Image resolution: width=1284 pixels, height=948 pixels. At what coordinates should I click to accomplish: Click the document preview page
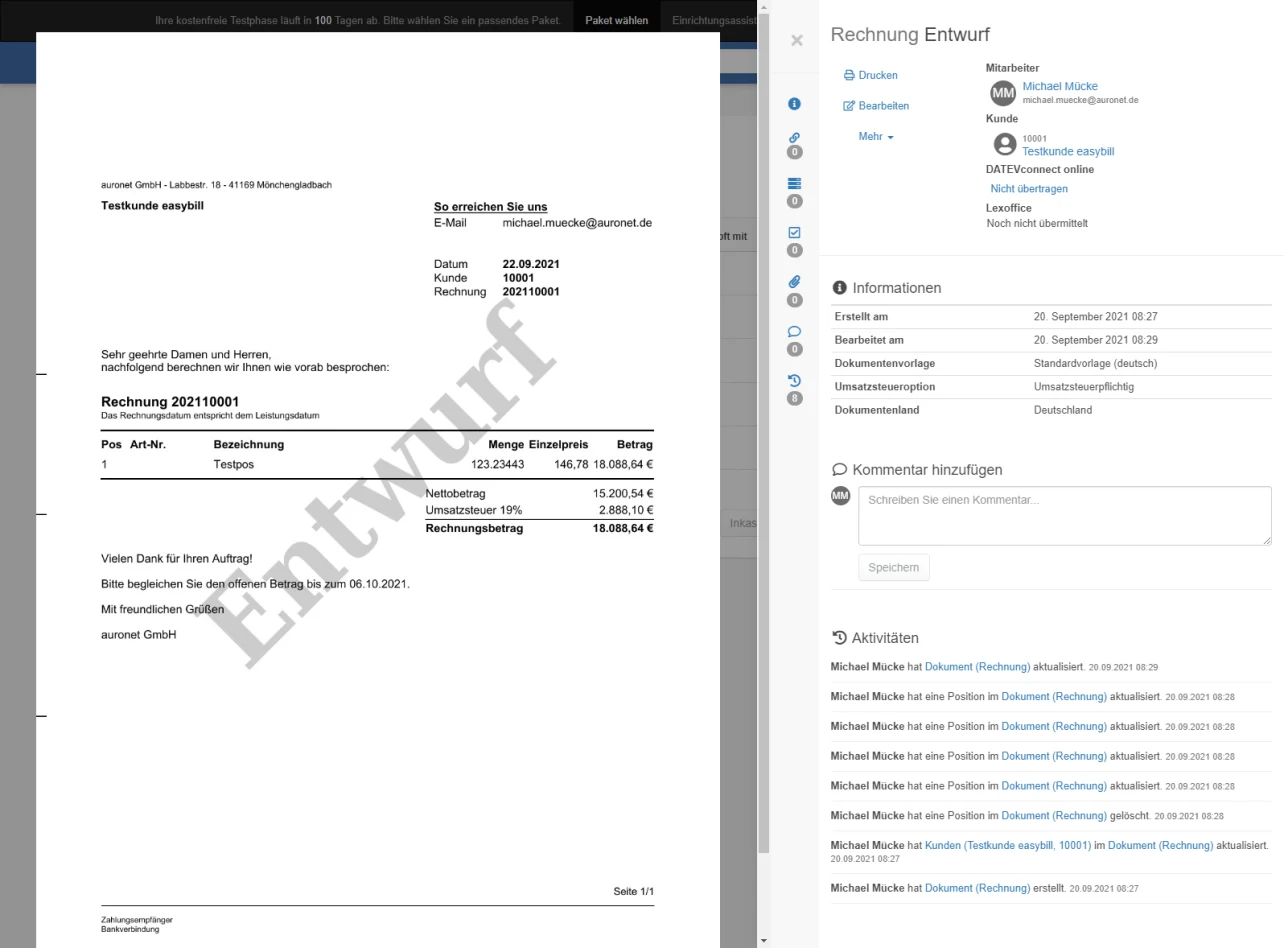coord(378,490)
